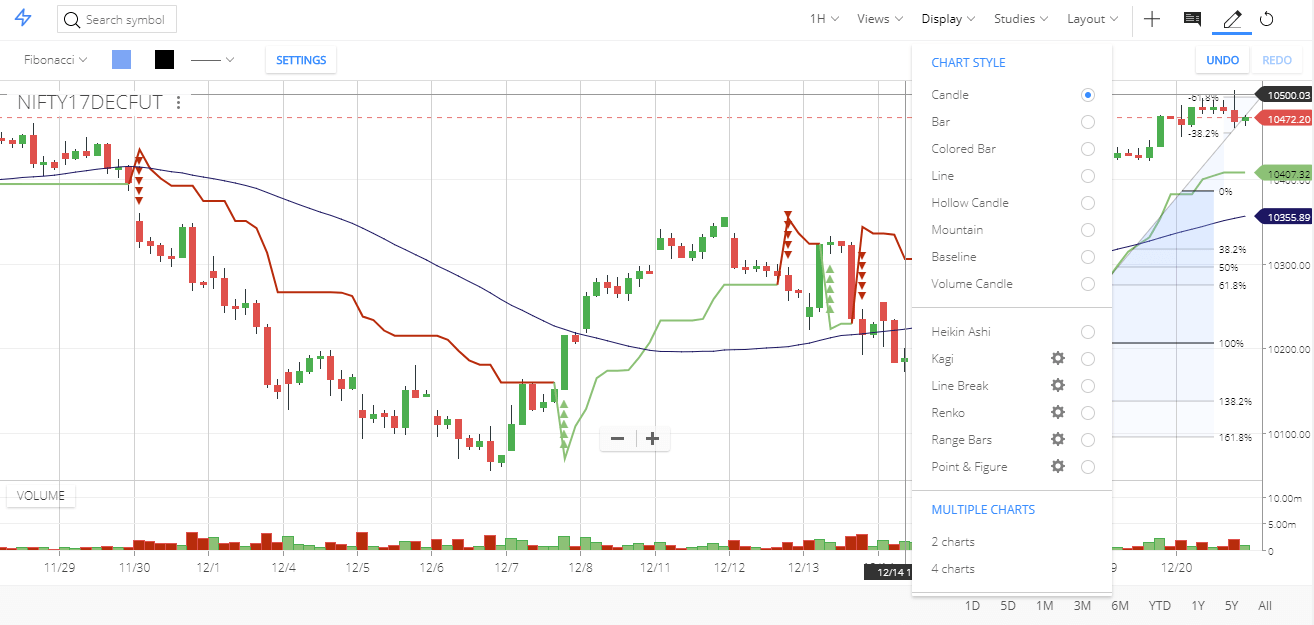Image resolution: width=1314 pixels, height=625 pixels.
Task: Select Renko radio button
Action: tap(1087, 413)
